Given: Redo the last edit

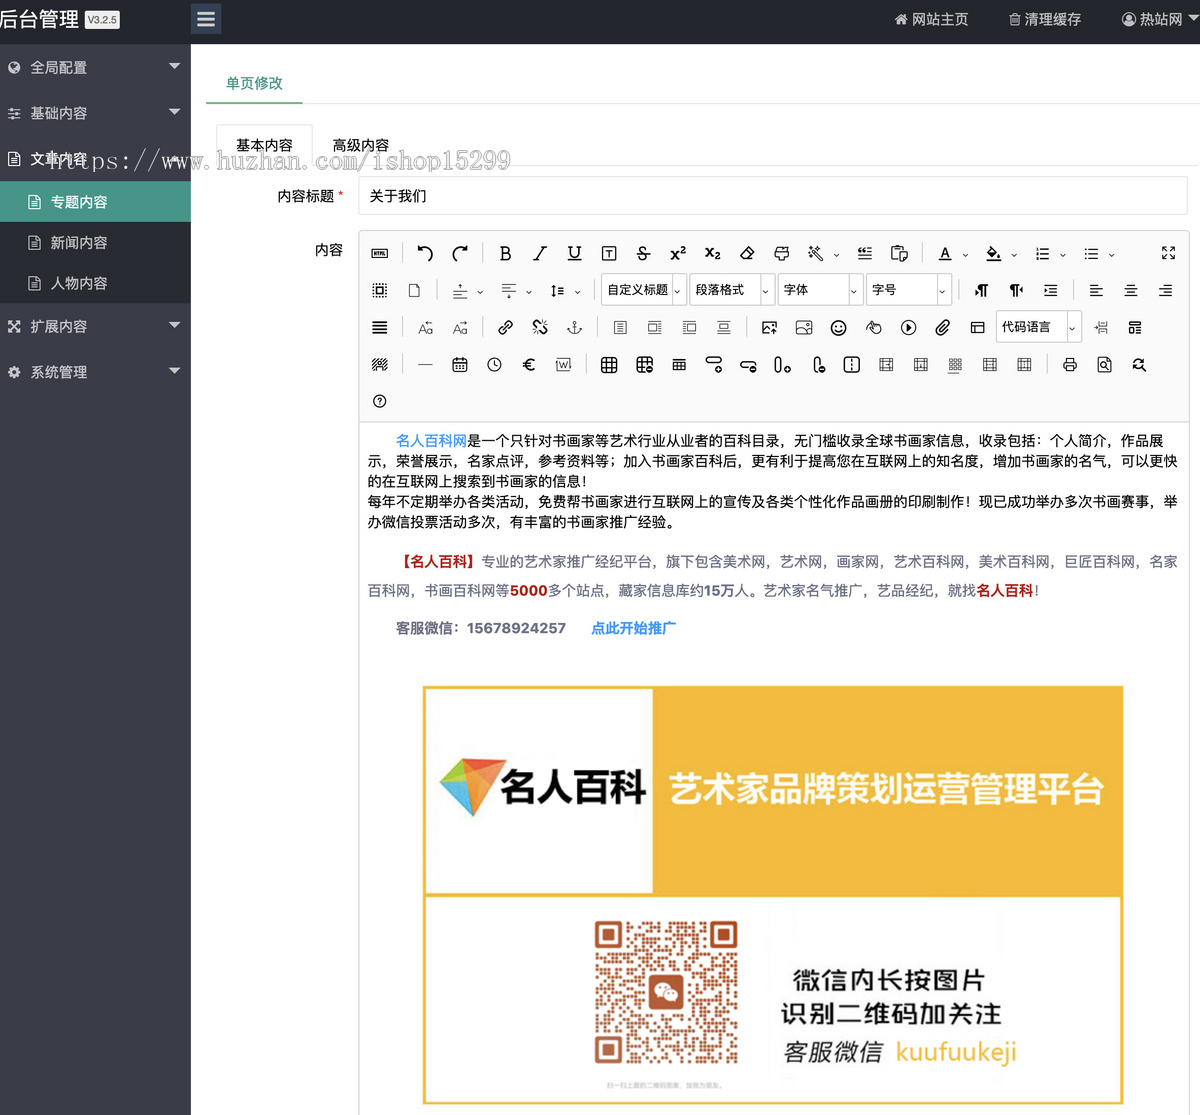Looking at the screenshot, I should (x=460, y=254).
